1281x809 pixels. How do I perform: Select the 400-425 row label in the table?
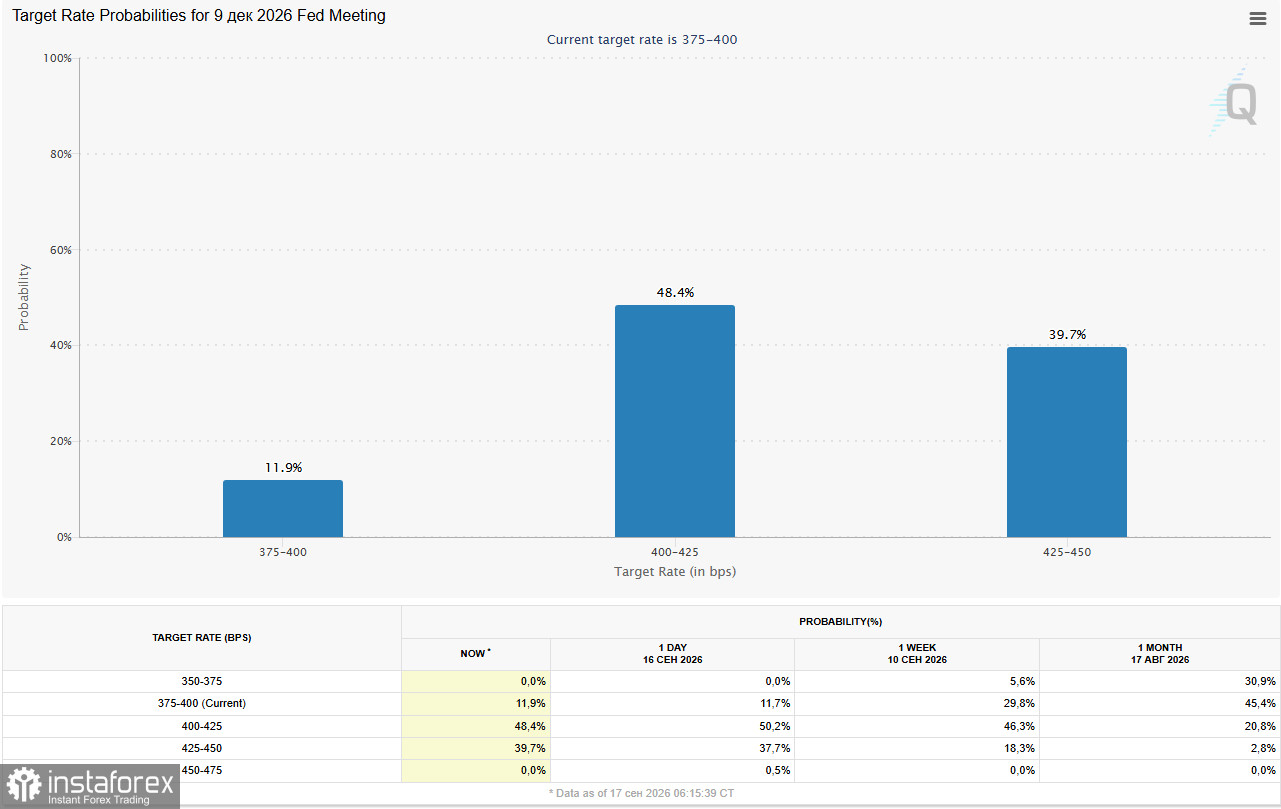(x=202, y=726)
